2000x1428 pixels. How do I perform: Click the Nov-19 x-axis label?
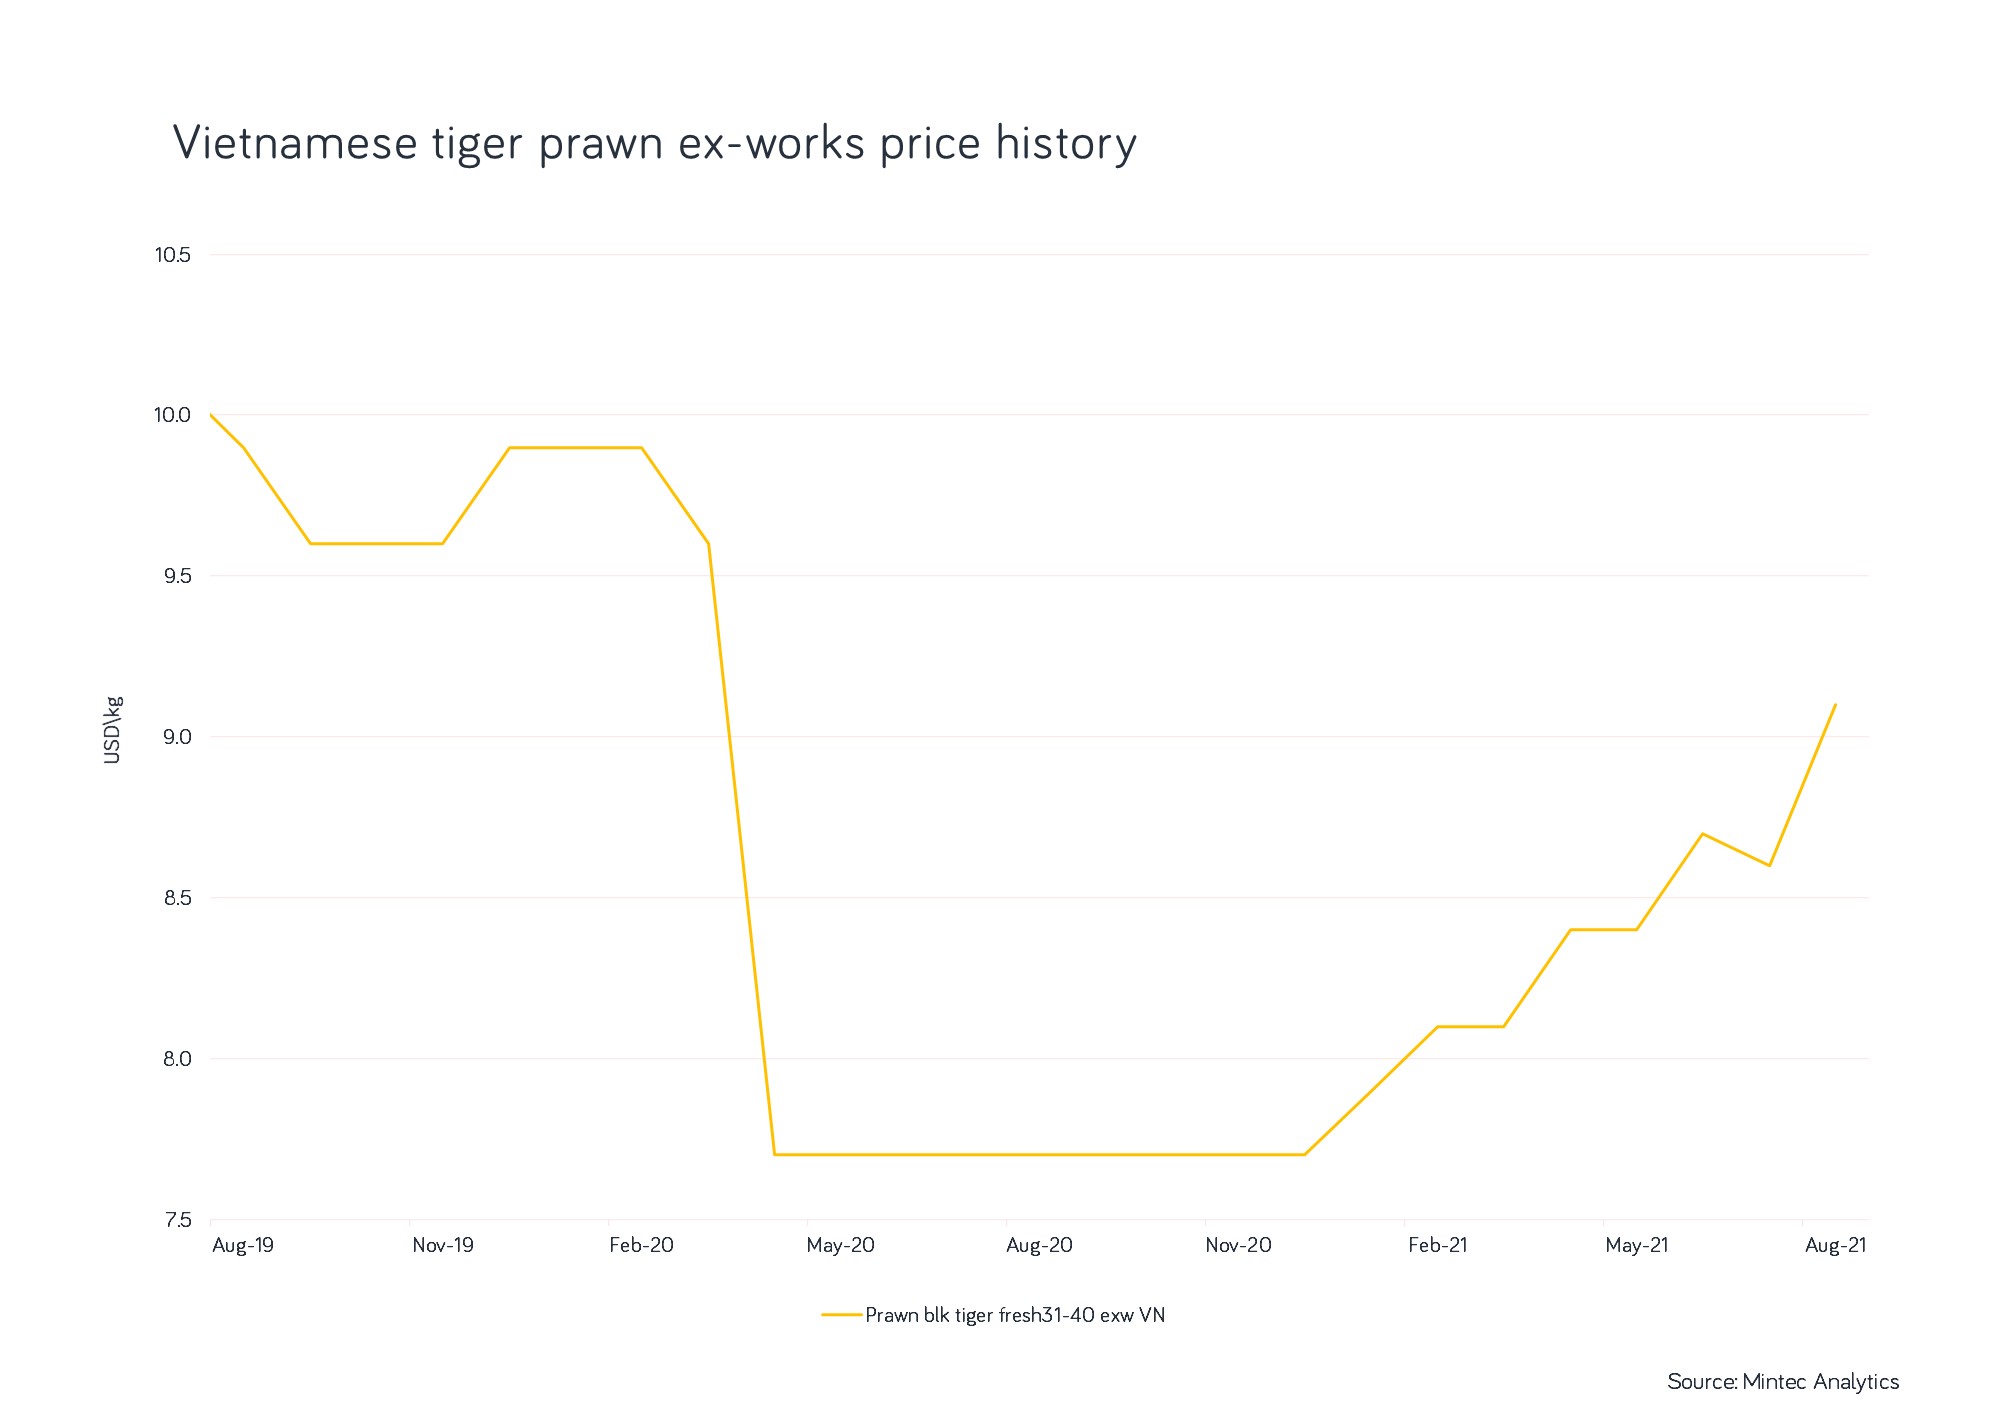click(443, 1245)
